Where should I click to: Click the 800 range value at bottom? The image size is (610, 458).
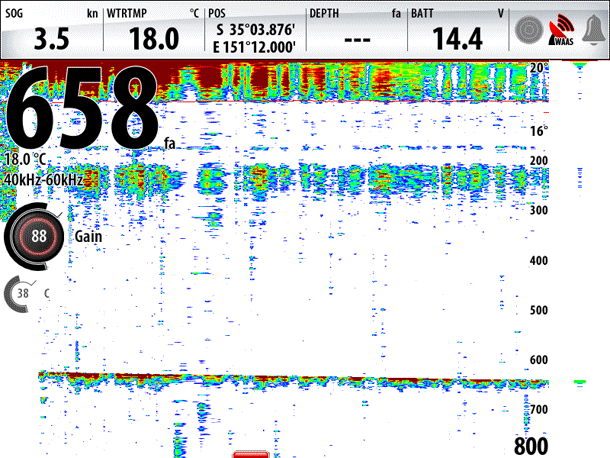click(x=531, y=445)
